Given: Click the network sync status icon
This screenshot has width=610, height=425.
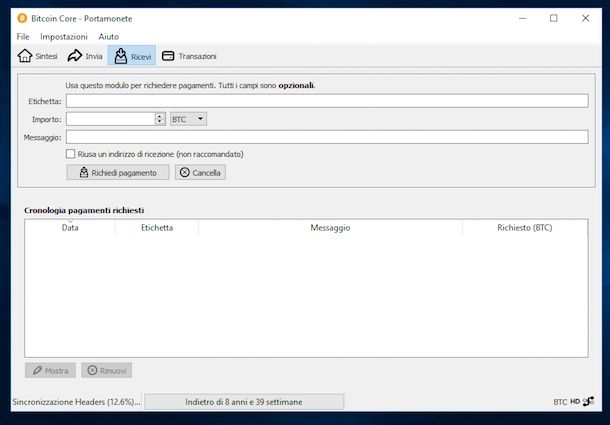Looking at the screenshot, I should tap(589, 402).
